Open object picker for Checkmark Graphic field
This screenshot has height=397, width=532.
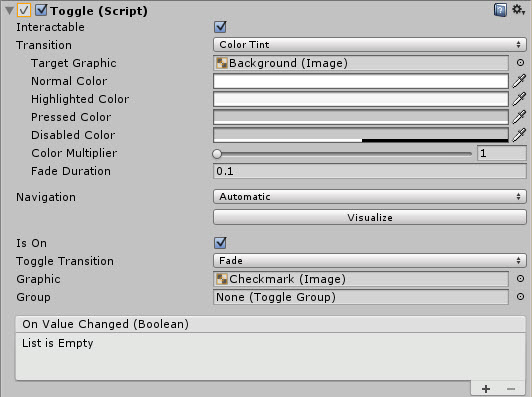pyautogui.click(x=520, y=279)
